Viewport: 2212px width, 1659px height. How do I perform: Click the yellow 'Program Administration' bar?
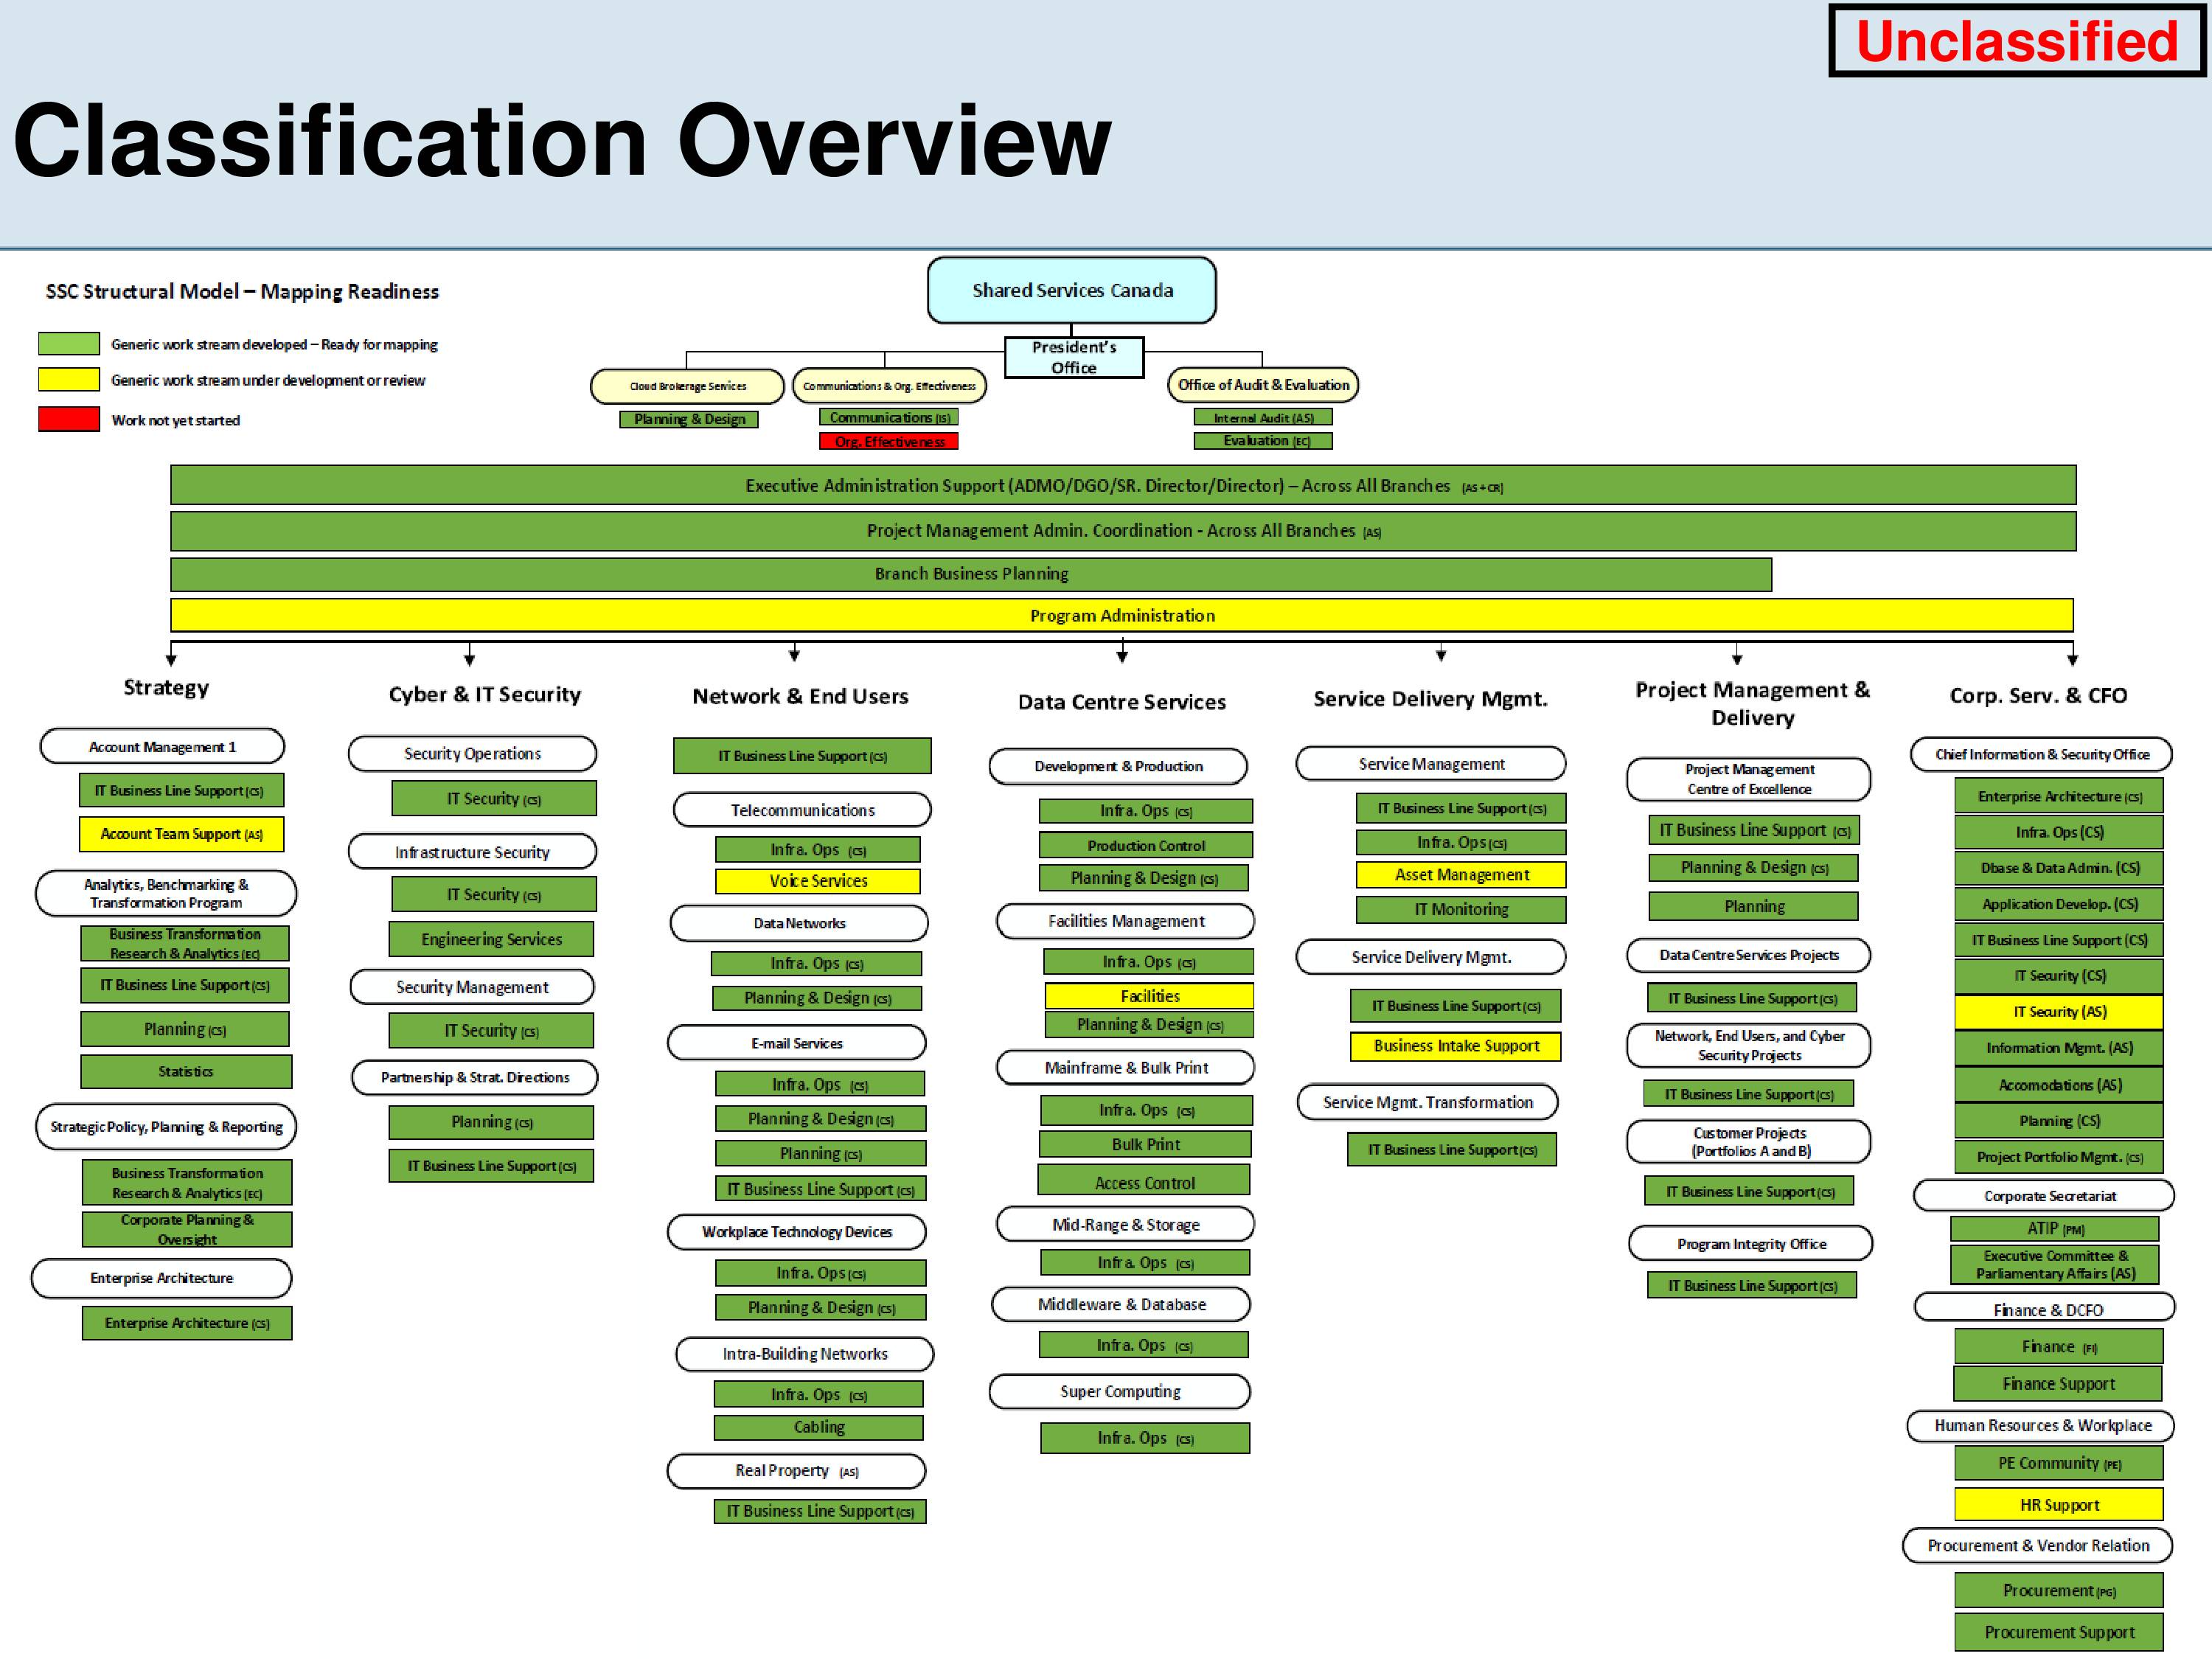(x=1122, y=615)
